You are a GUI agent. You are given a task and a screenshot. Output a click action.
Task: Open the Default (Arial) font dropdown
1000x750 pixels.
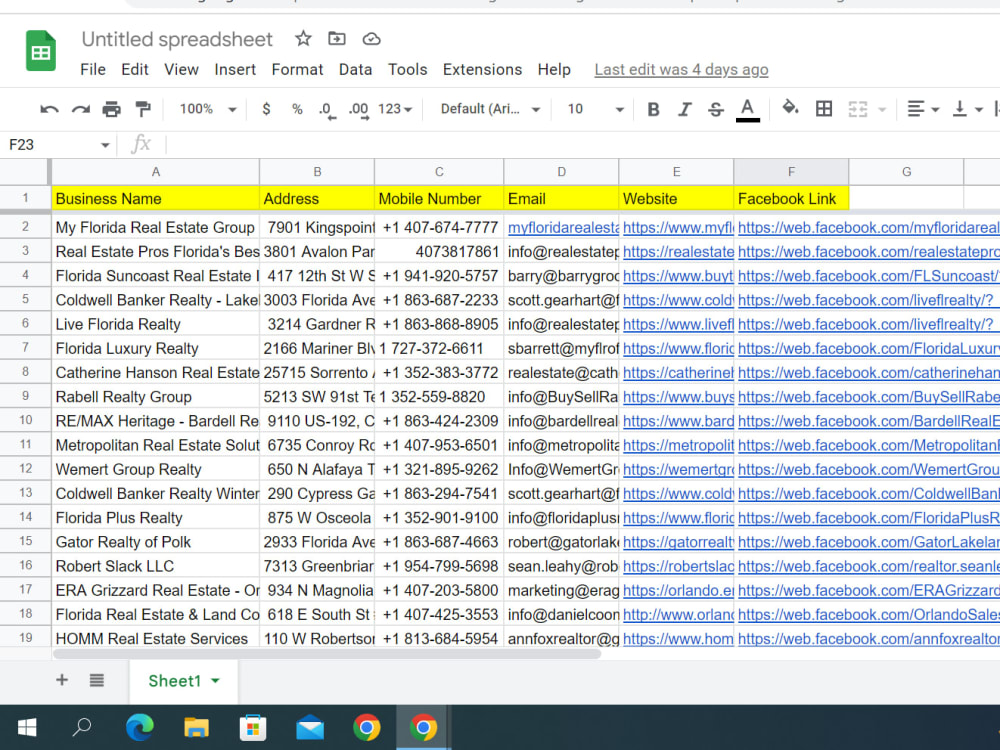point(490,109)
